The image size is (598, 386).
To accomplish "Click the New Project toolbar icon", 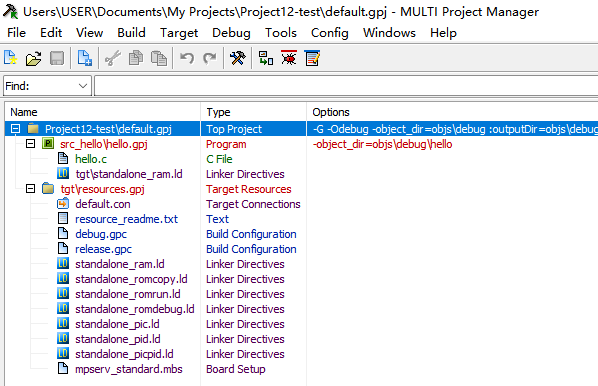I will [10, 58].
